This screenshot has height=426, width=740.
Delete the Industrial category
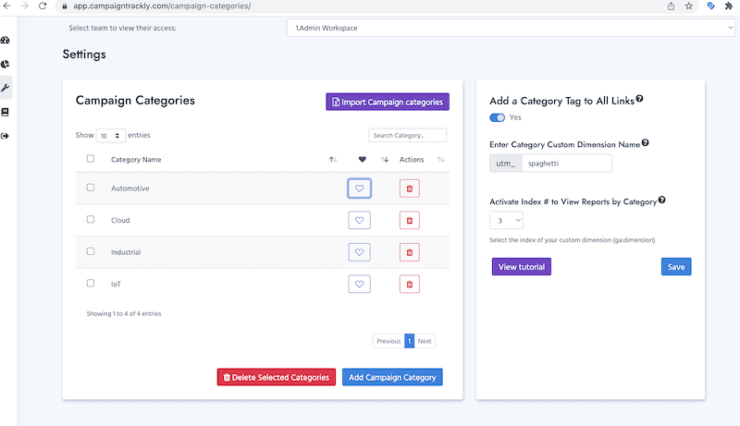pos(409,252)
